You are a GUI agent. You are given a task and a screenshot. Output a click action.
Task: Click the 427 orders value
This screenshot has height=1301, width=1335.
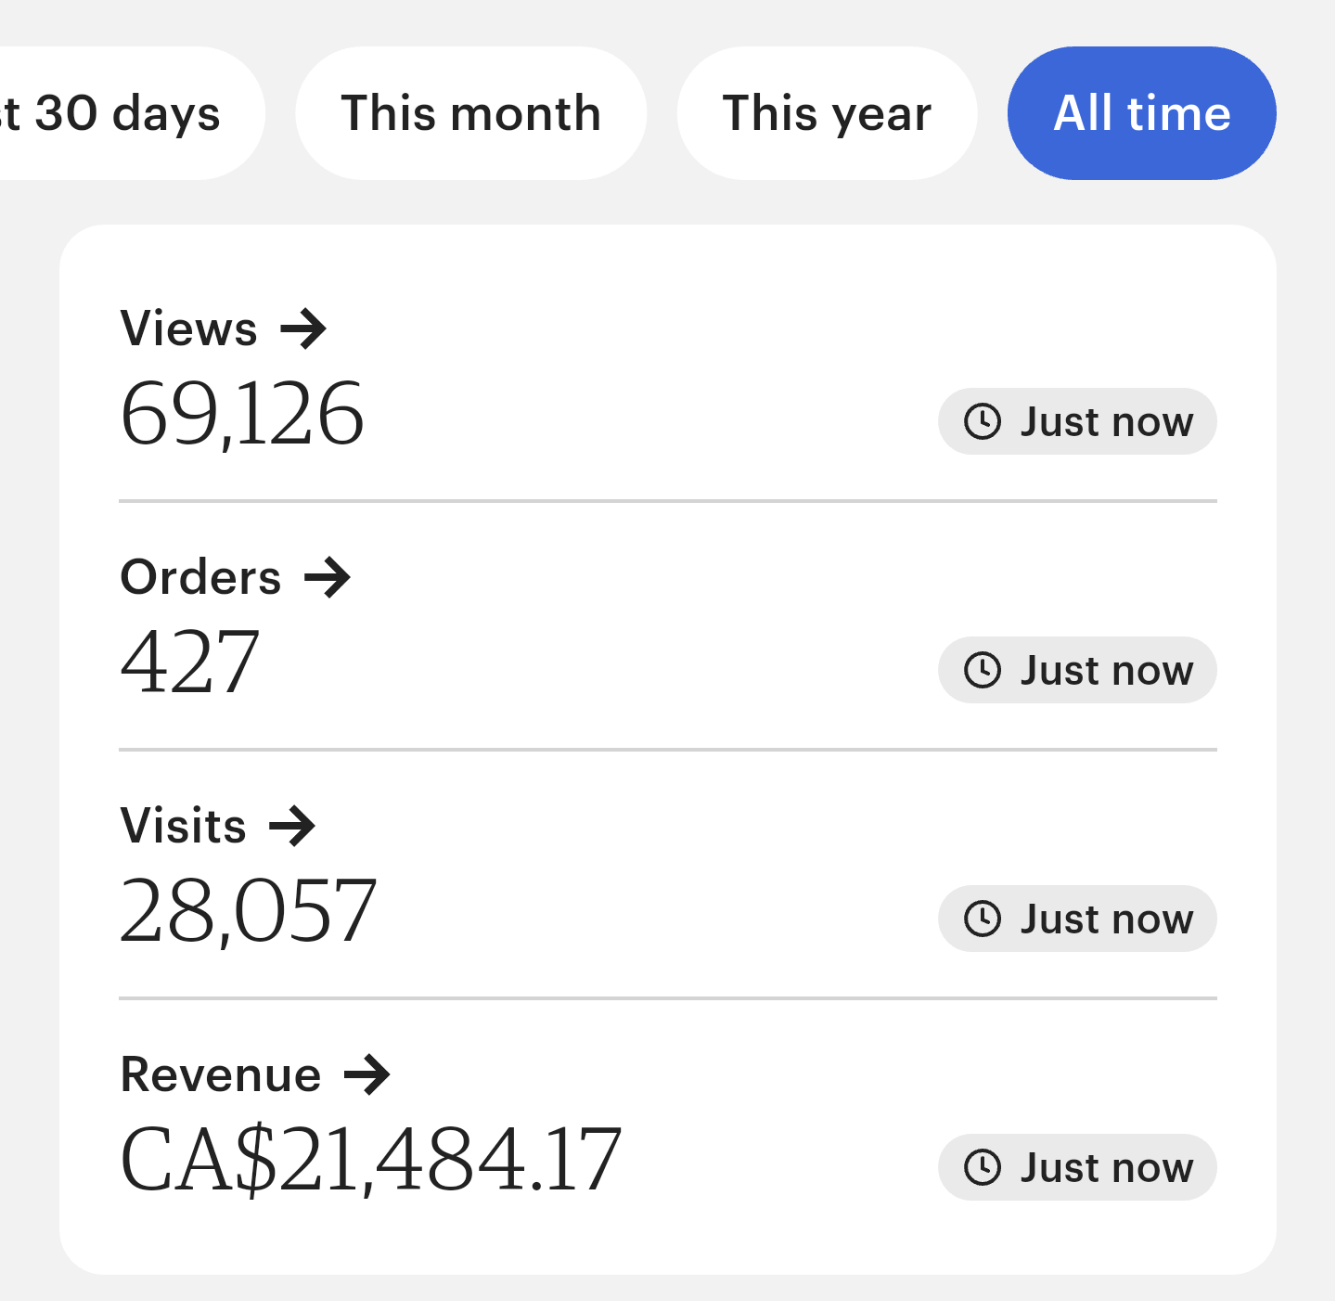coord(190,661)
